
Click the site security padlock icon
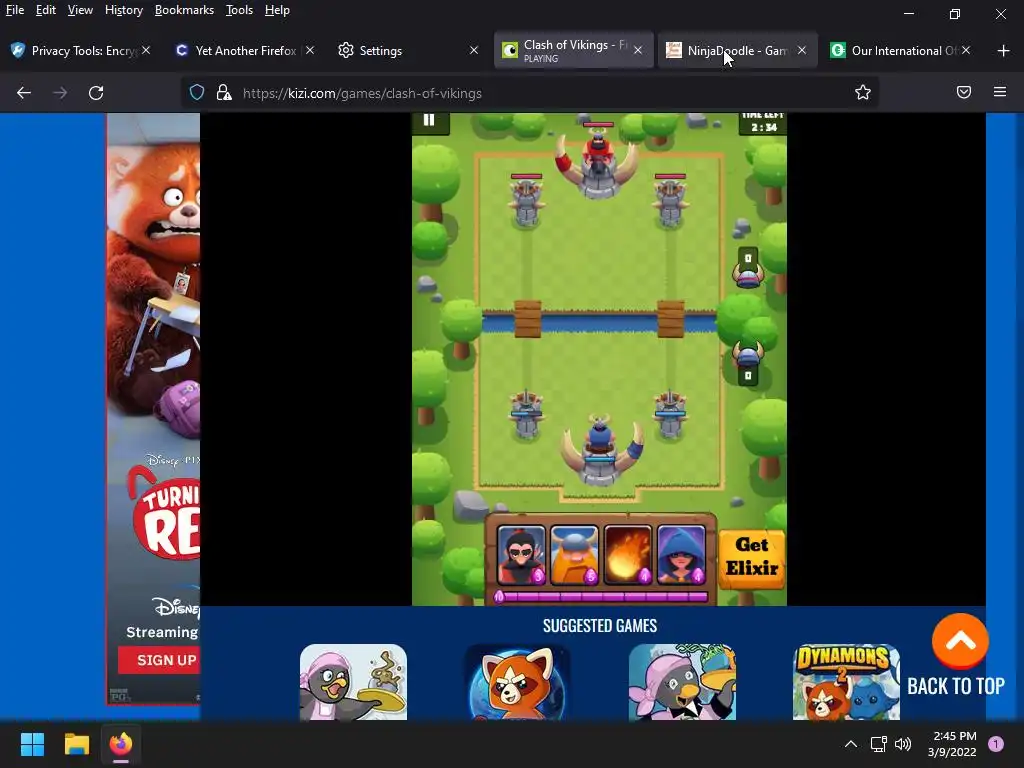click(224, 93)
